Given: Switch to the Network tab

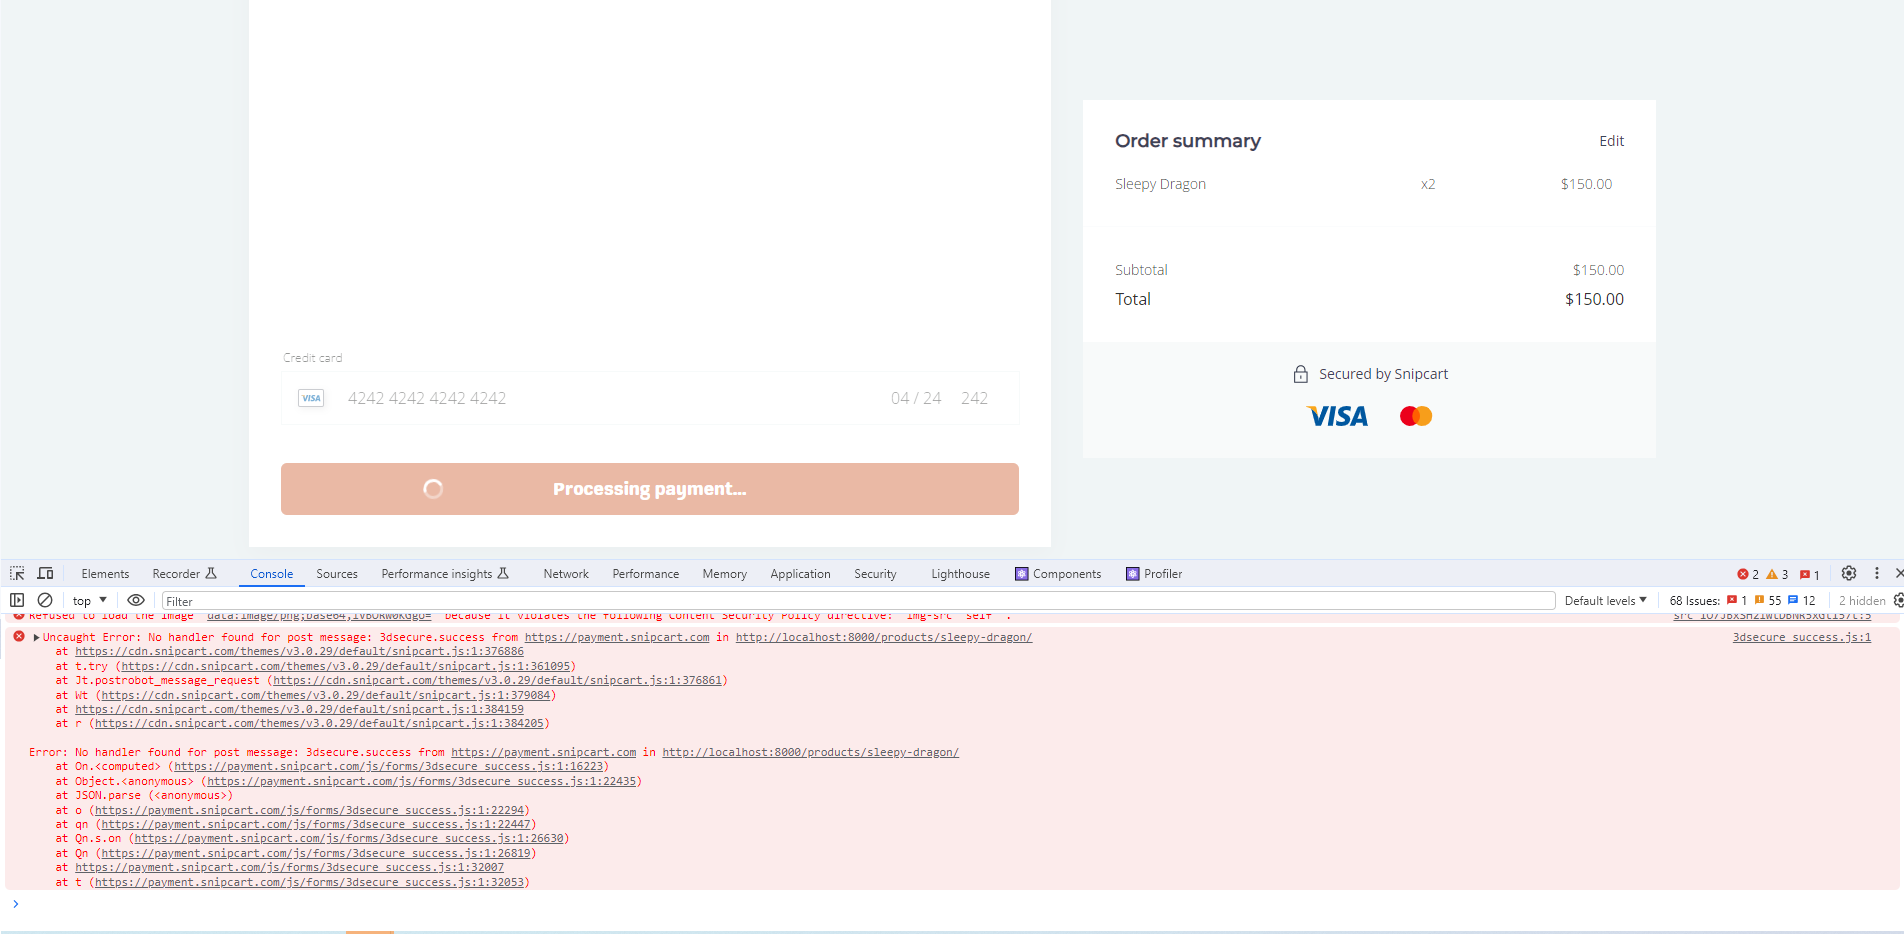Looking at the screenshot, I should (566, 574).
